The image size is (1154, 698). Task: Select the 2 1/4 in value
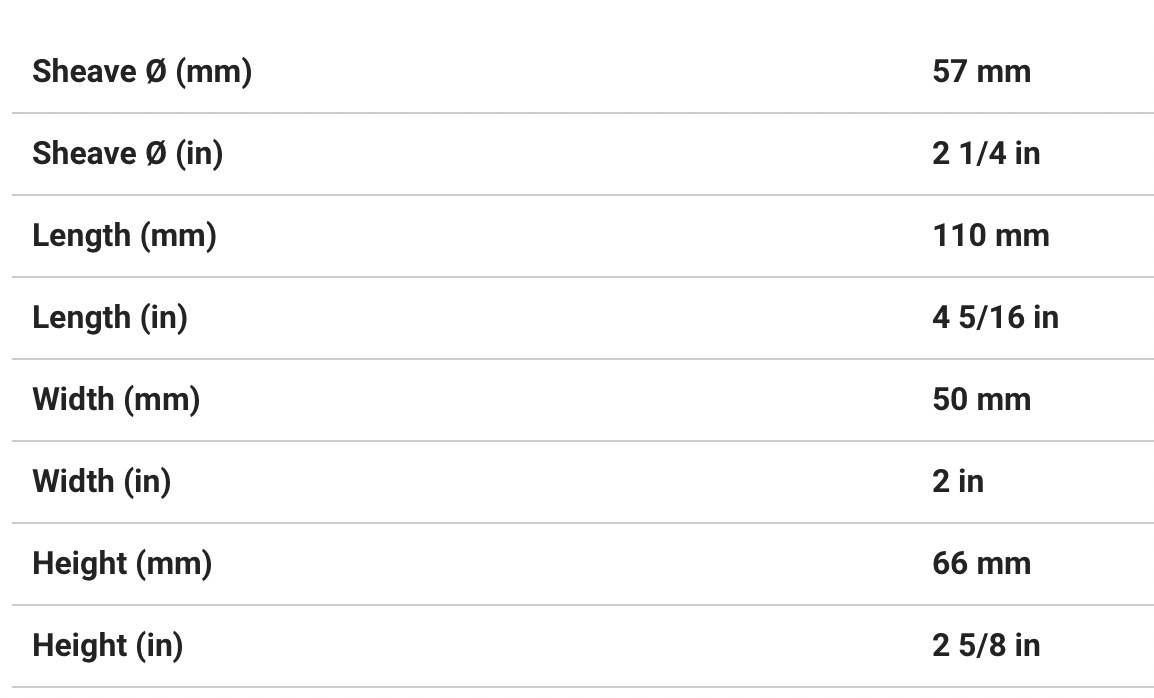(986, 154)
